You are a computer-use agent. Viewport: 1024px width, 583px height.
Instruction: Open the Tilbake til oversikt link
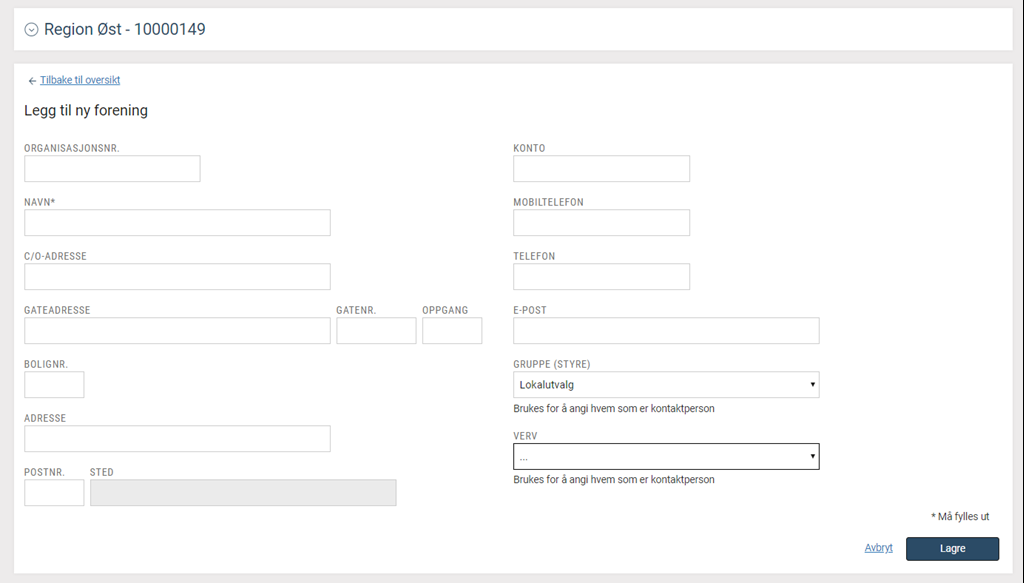click(x=80, y=80)
